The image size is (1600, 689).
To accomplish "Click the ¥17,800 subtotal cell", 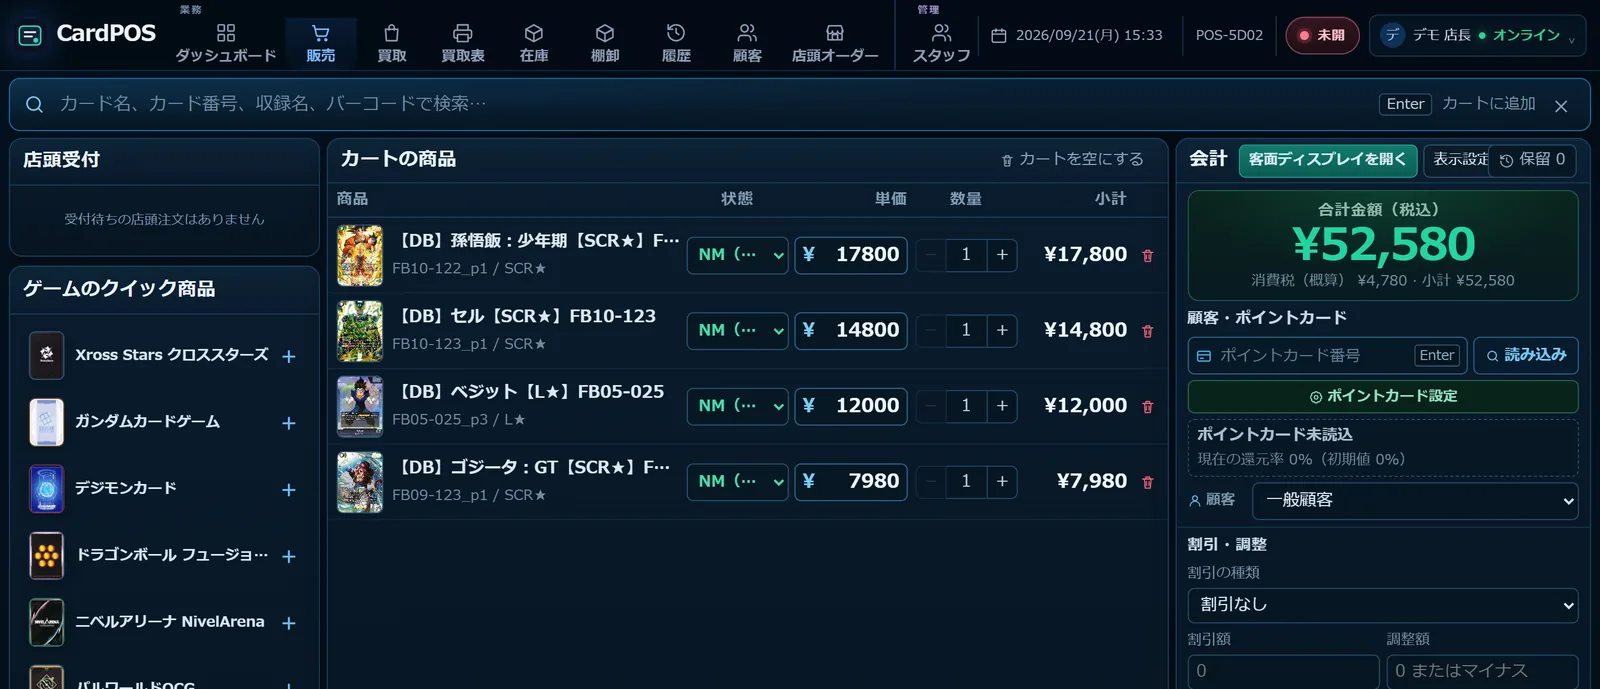I will 1085,255.
